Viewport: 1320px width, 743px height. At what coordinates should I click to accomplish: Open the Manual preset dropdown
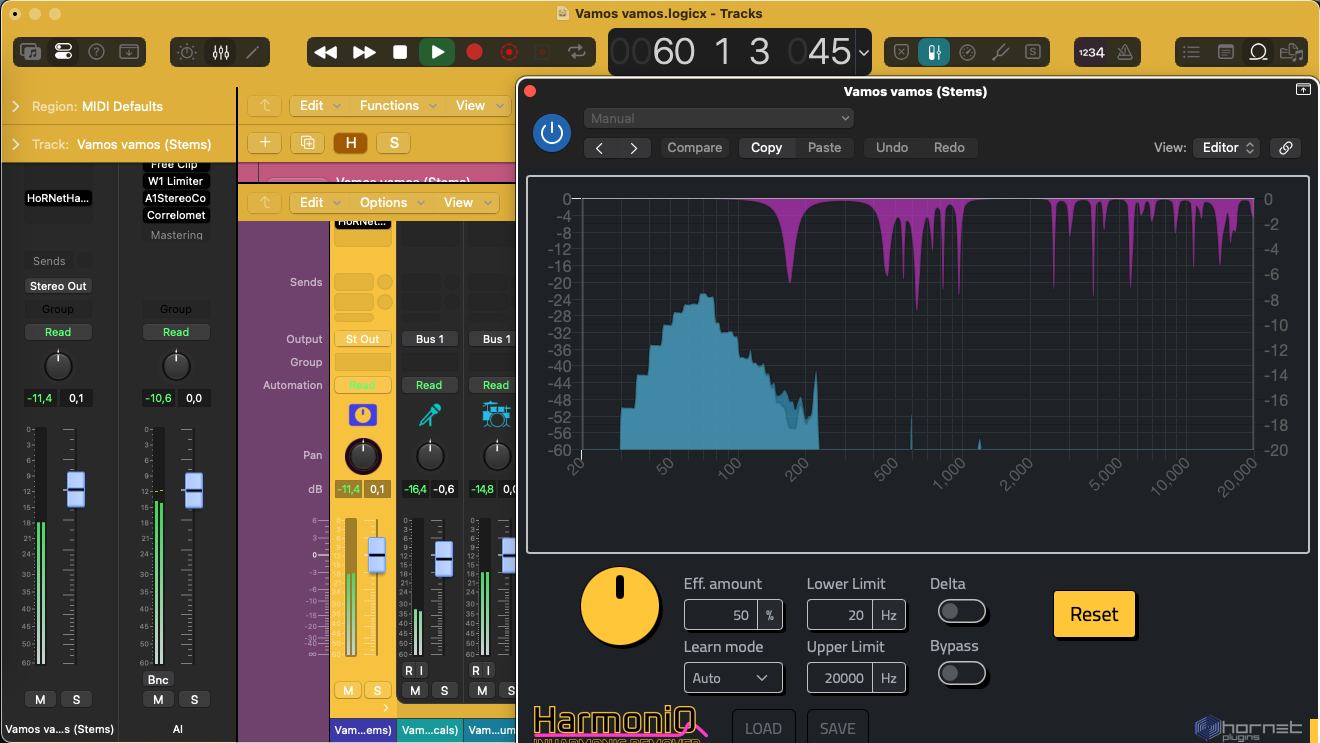[718, 118]
